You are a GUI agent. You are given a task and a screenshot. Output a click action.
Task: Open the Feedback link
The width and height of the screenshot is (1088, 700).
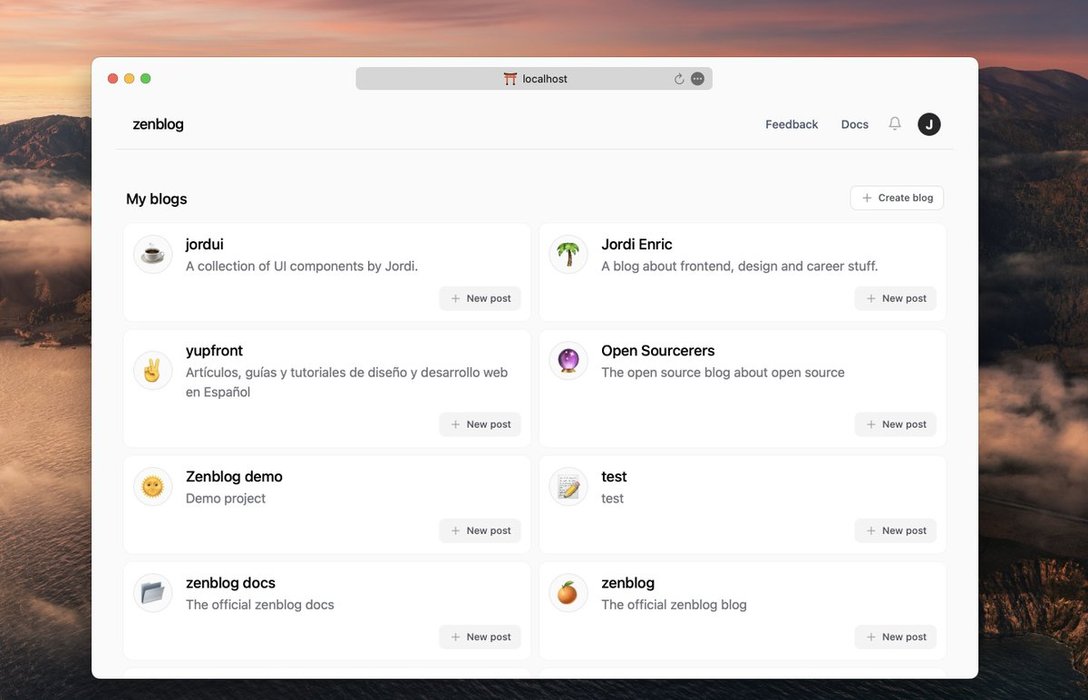[x=791, y=124]
